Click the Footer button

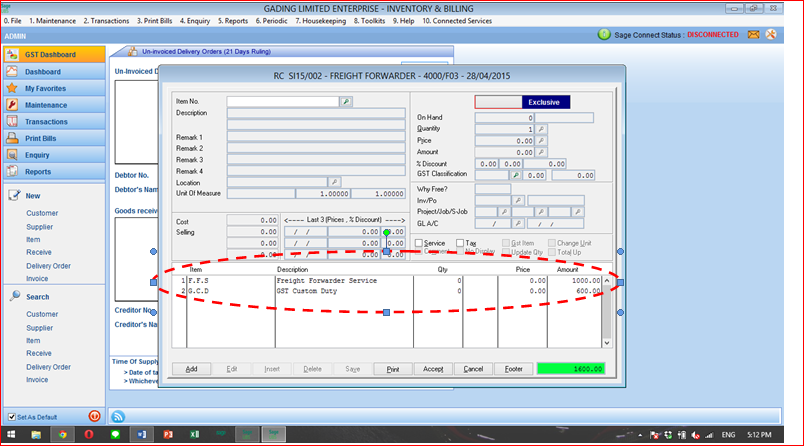pyautogui.click(x=513, y=369)
